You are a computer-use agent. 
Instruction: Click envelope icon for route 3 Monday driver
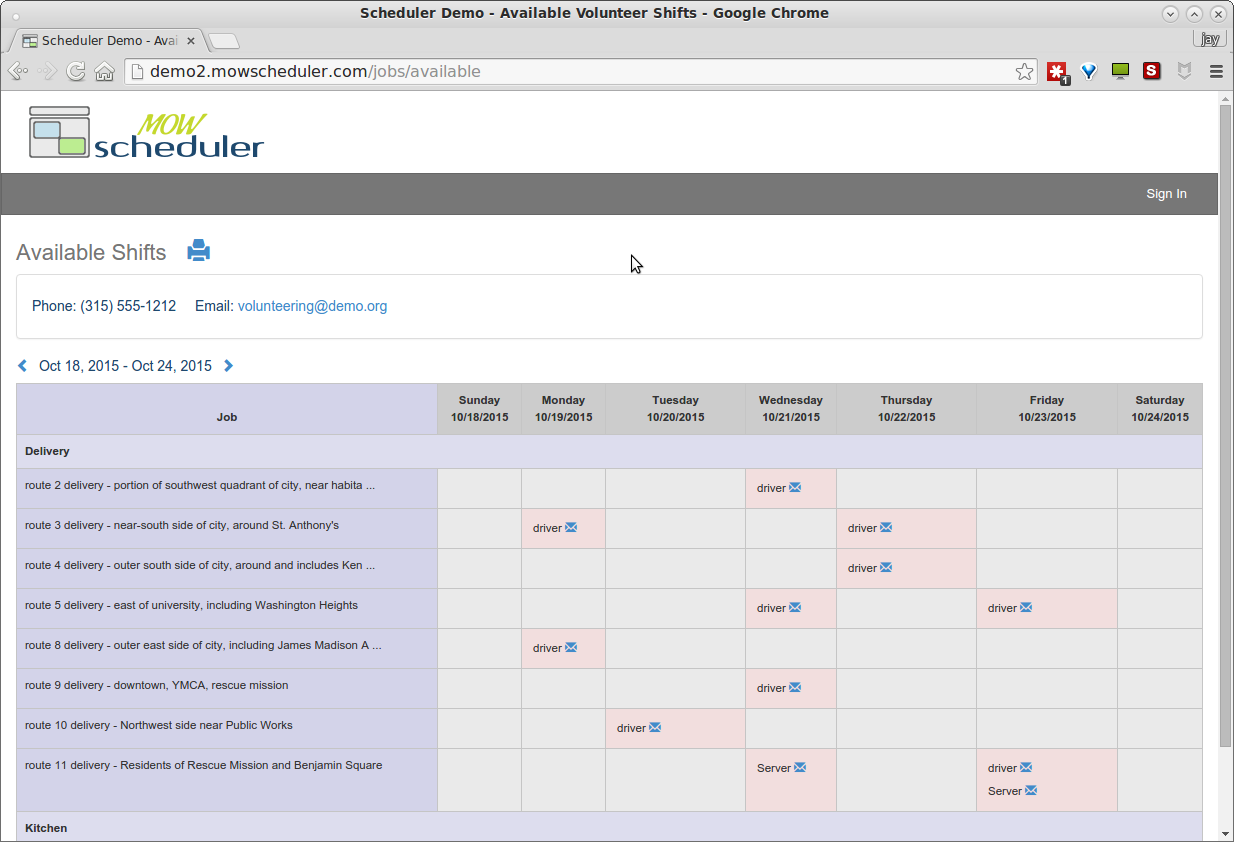(571, 528)
